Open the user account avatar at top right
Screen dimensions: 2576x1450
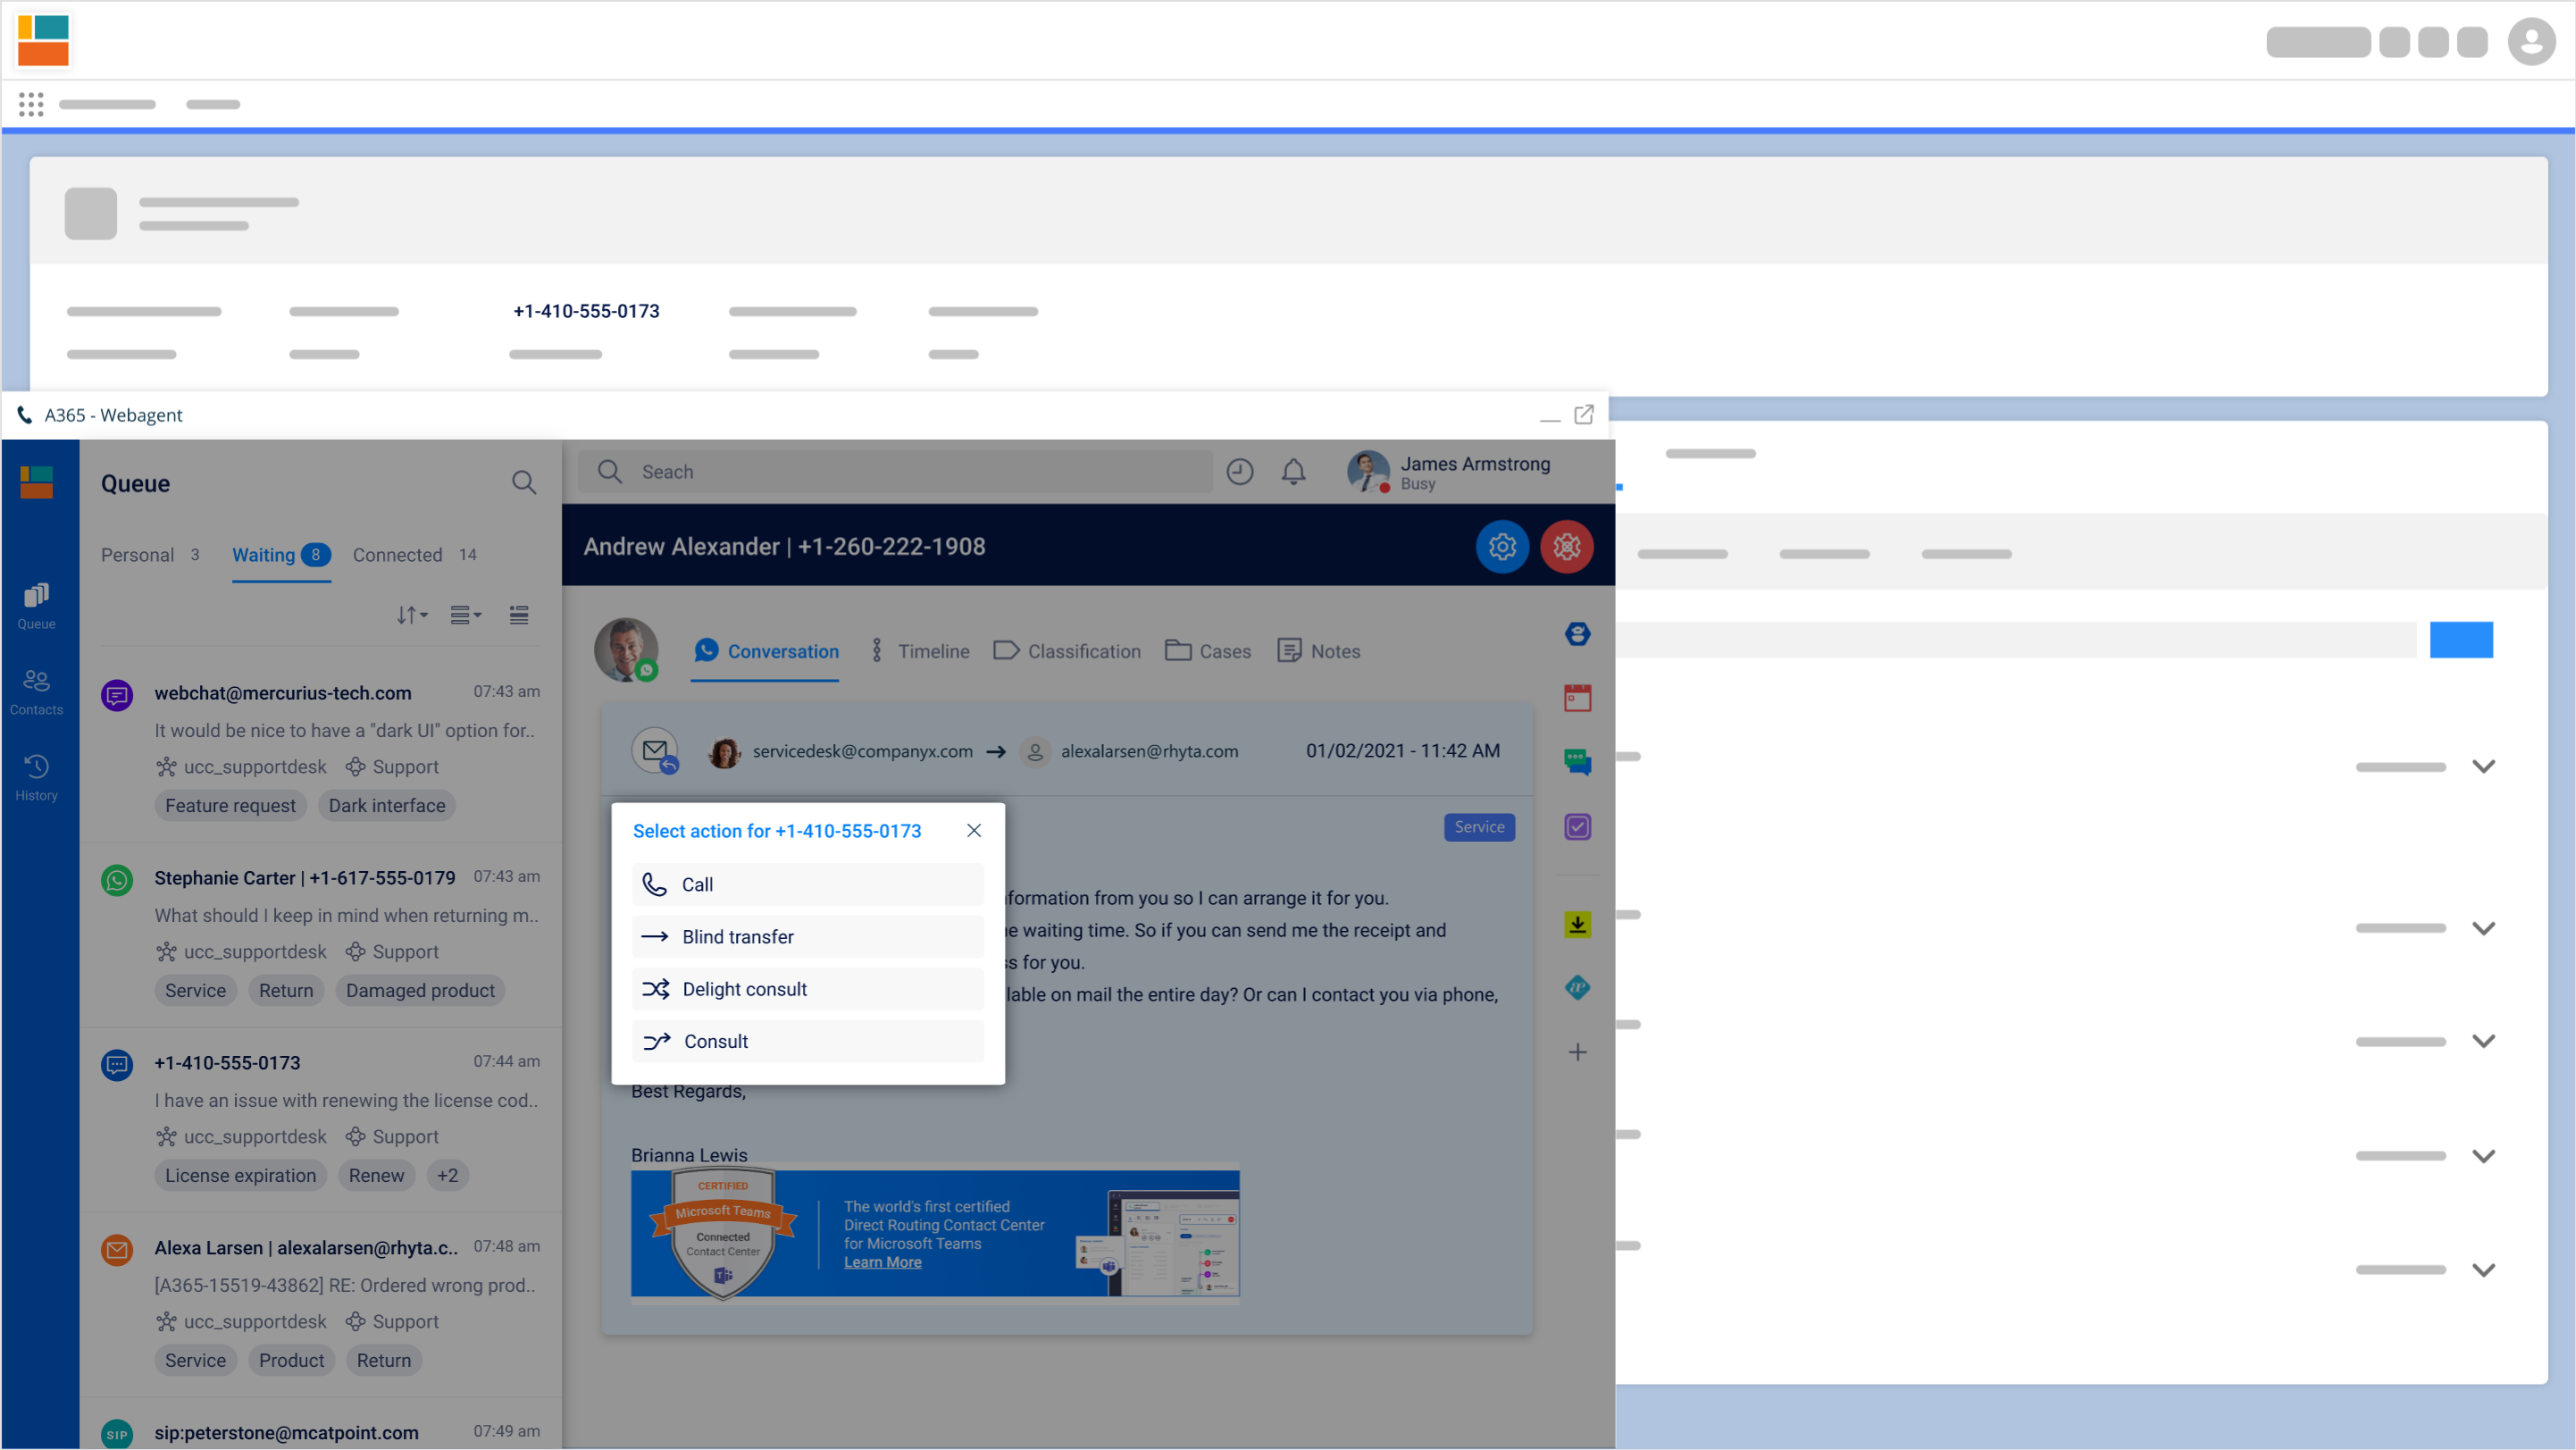tap(2532, 41)
